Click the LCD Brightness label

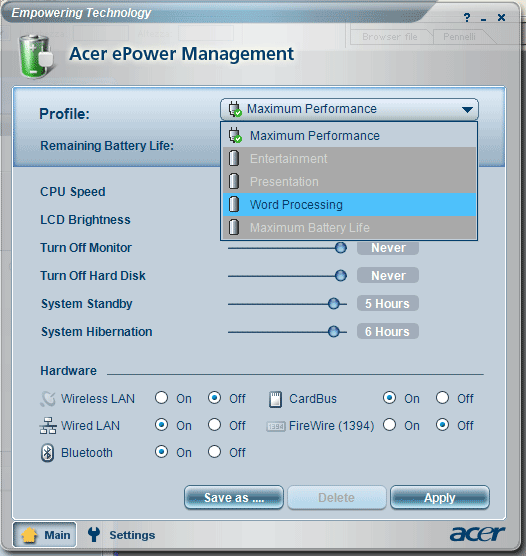pyautogui.click(x=85, y=220)
